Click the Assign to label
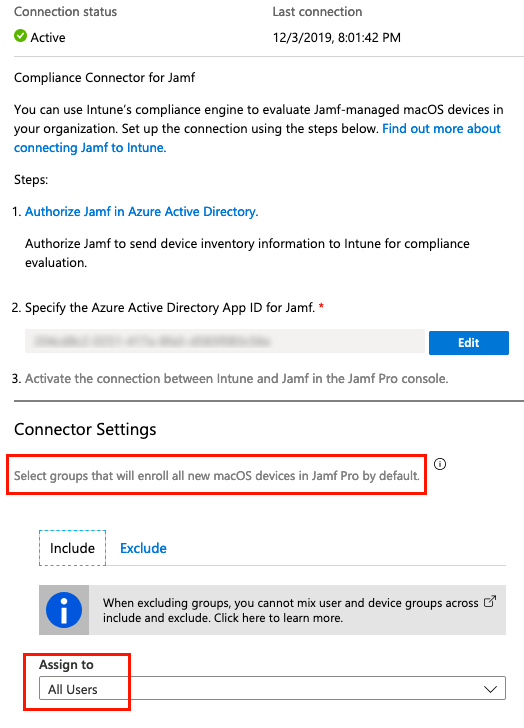 click(66, 665)
